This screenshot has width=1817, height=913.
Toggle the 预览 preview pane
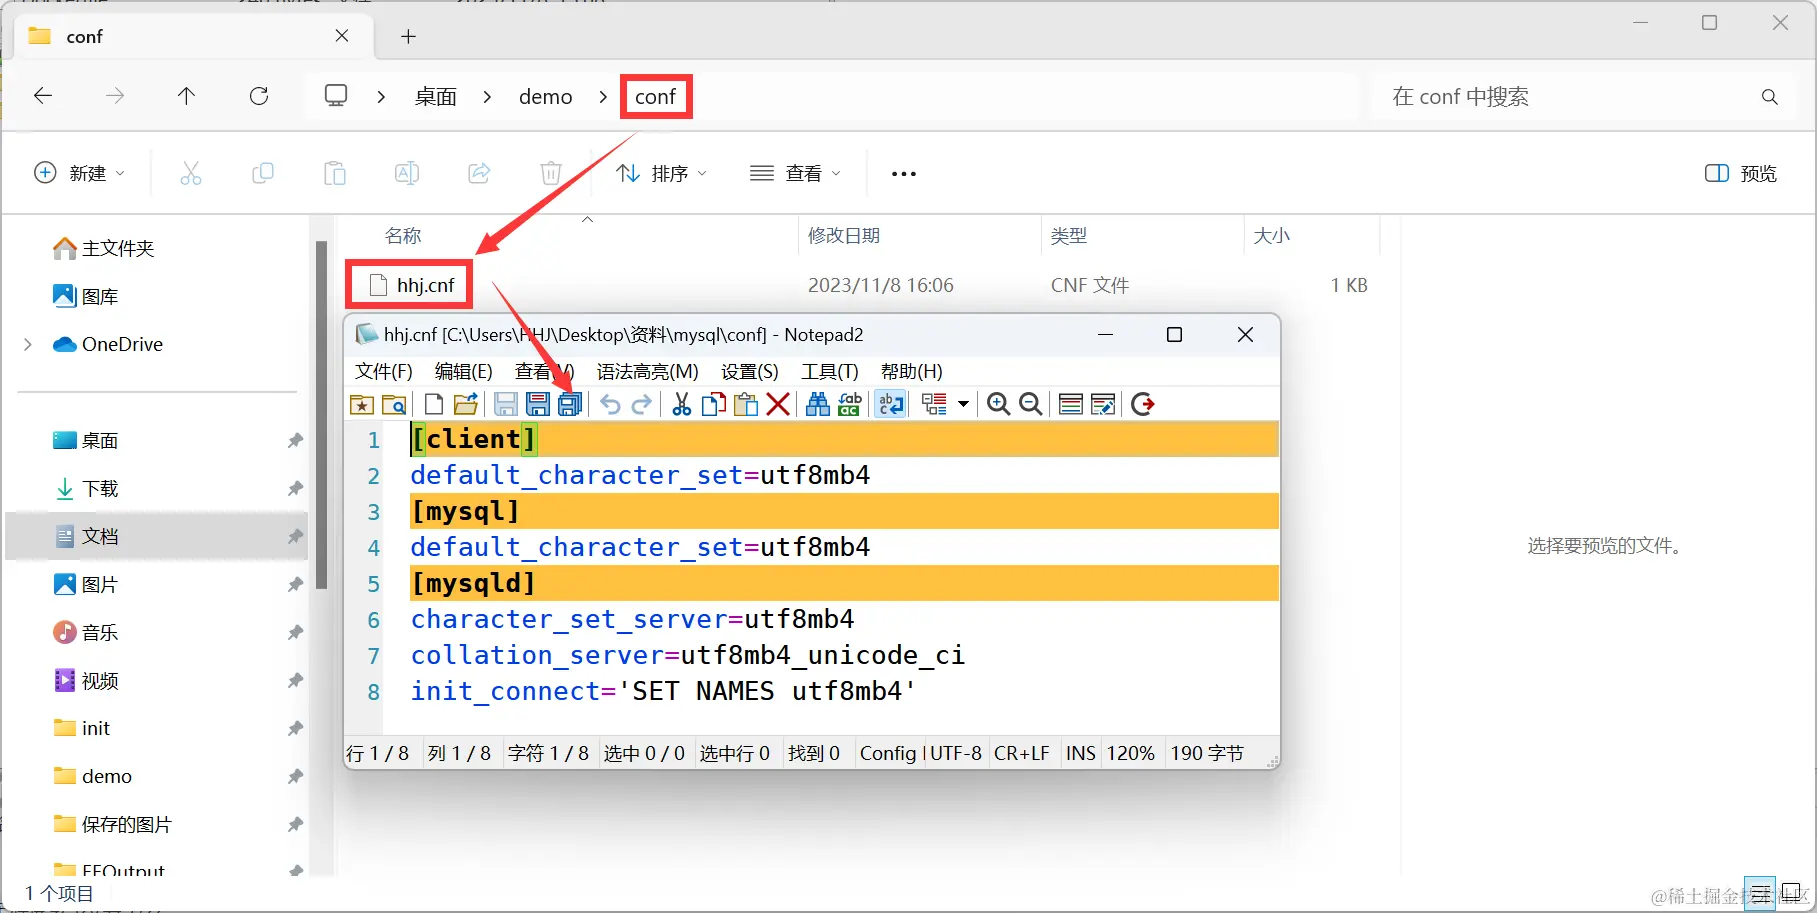pyautogui.click(x=1741, y=173)
